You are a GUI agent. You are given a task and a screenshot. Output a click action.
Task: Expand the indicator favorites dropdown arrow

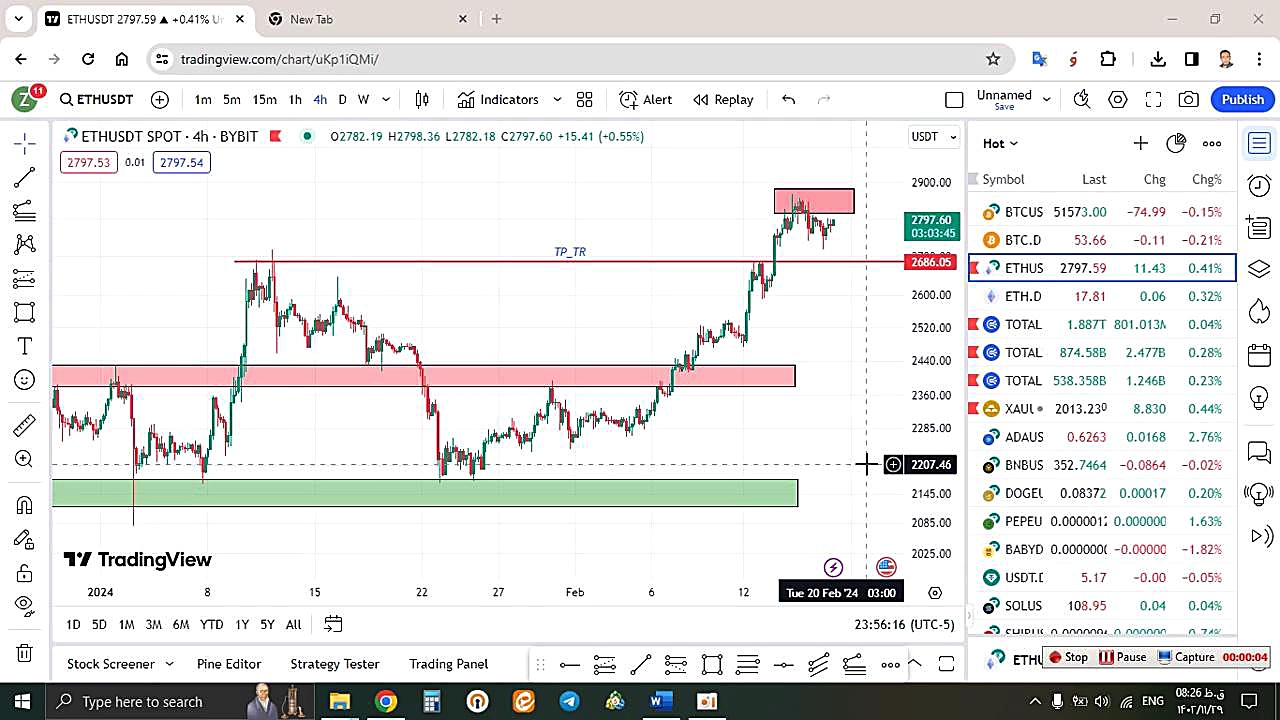(x=557, y=99)
